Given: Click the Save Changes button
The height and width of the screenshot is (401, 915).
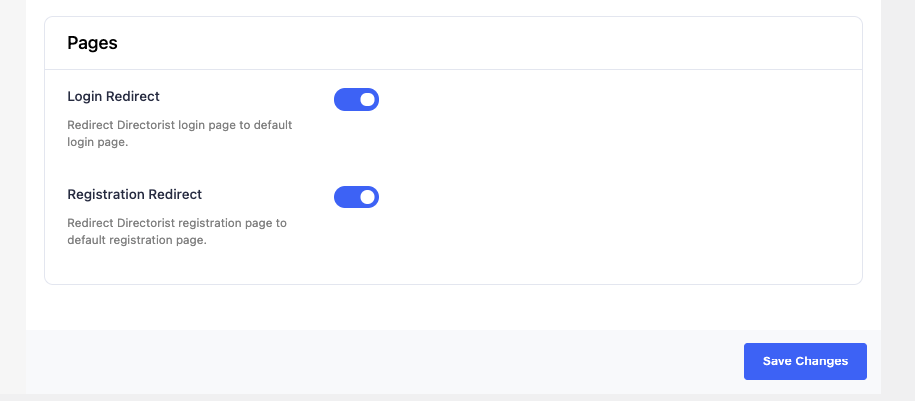Looking at the screenshot, I should [x=805, y=361].
